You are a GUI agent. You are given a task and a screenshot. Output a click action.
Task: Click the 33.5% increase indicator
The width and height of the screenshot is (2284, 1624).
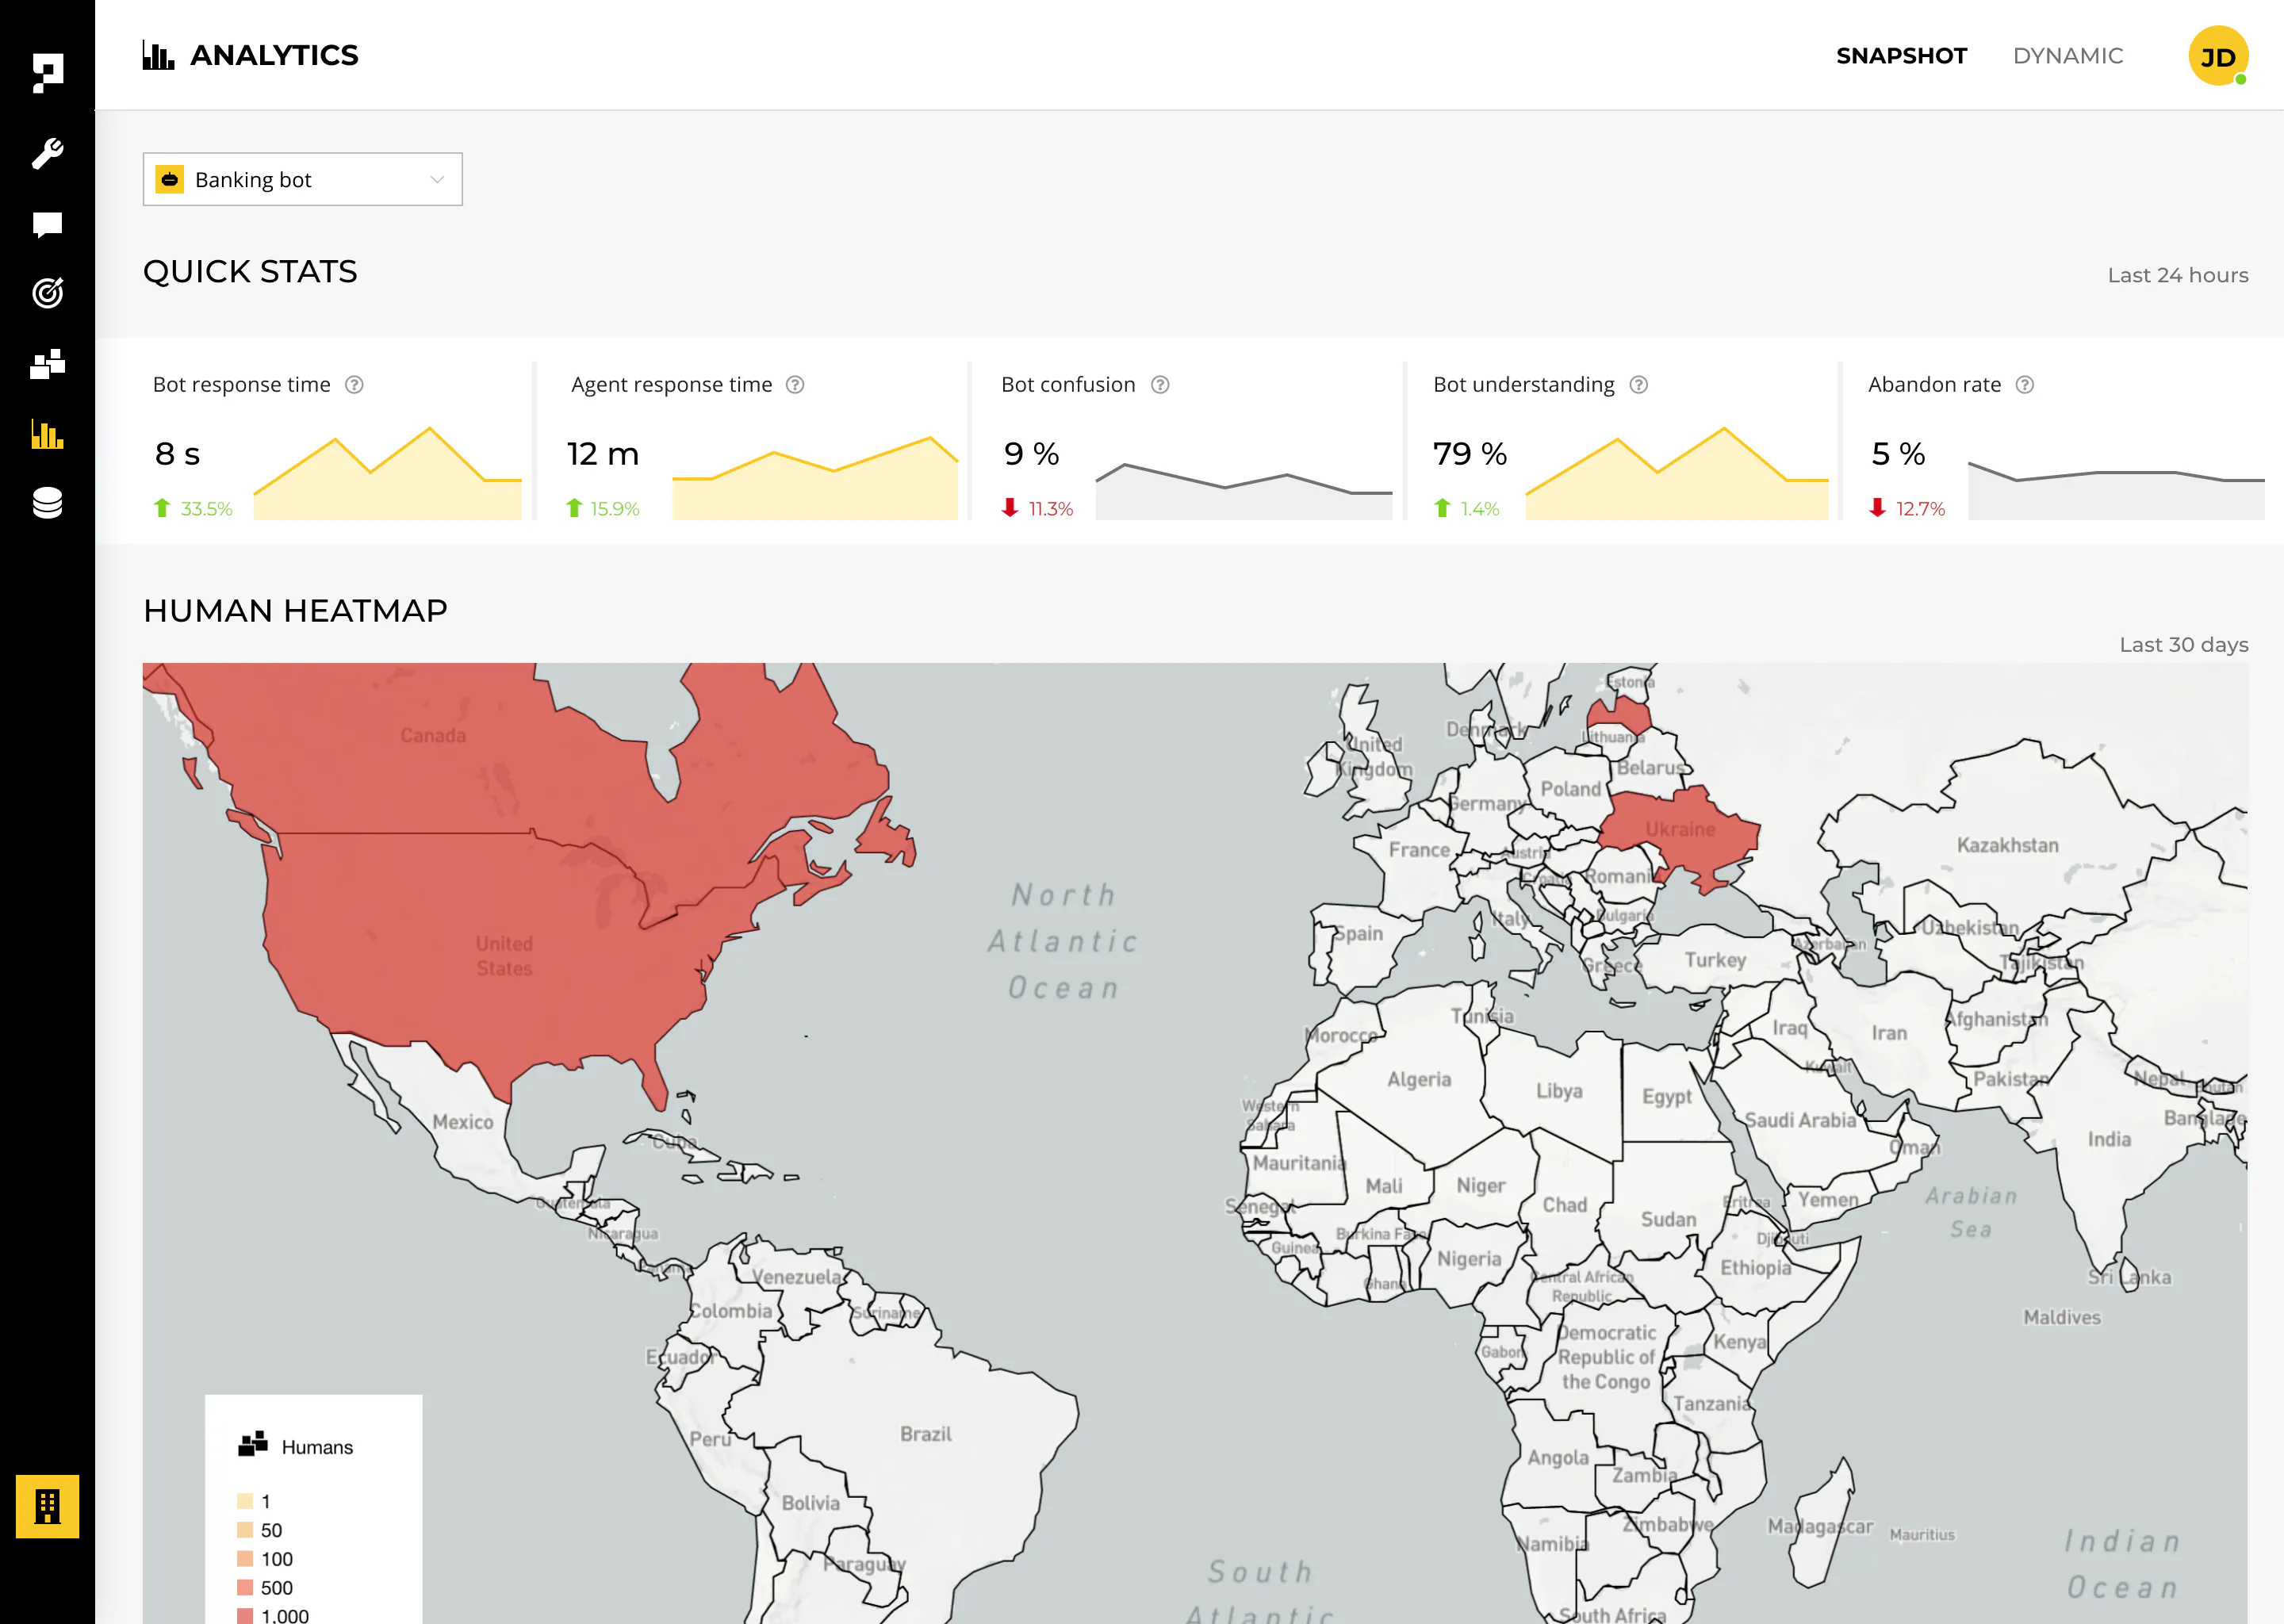pyautogui.click(x=193, y=508)
